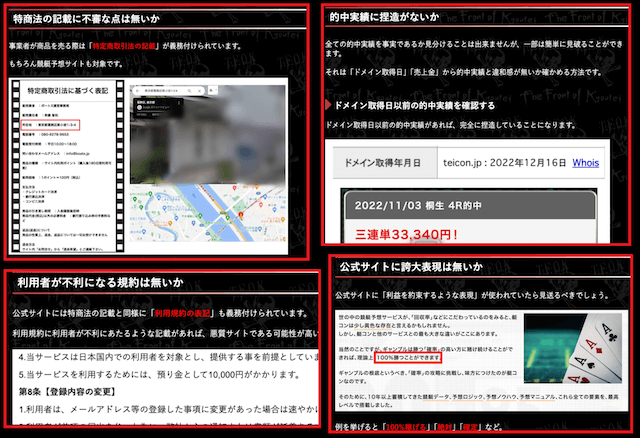
Task: Click the ドメイン取得年月日 table cell
Action: (x=385, y=163)
